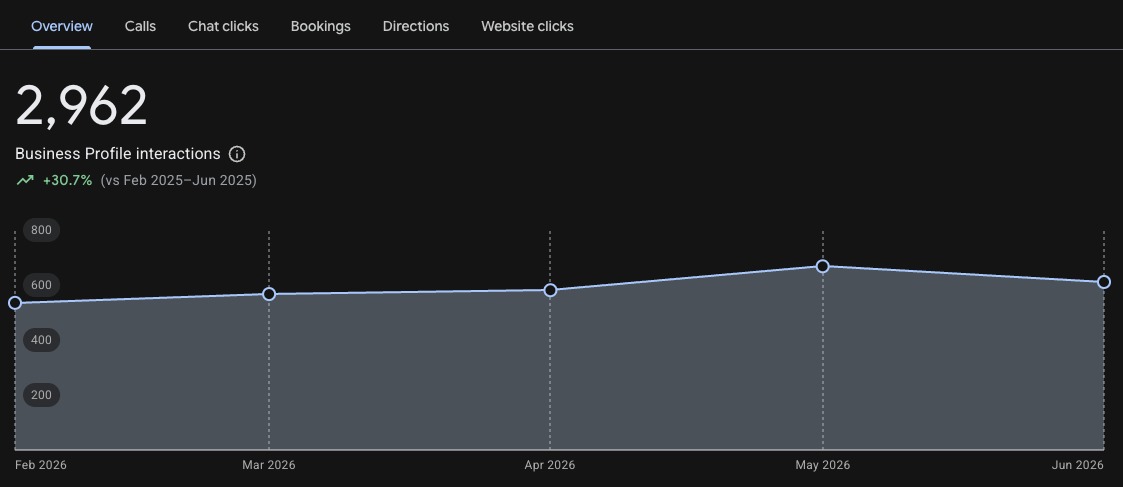Select the Mar 2026 data point
Image resolution: width=1123 pixels, height=487 pixels.
tap(269, 294)
